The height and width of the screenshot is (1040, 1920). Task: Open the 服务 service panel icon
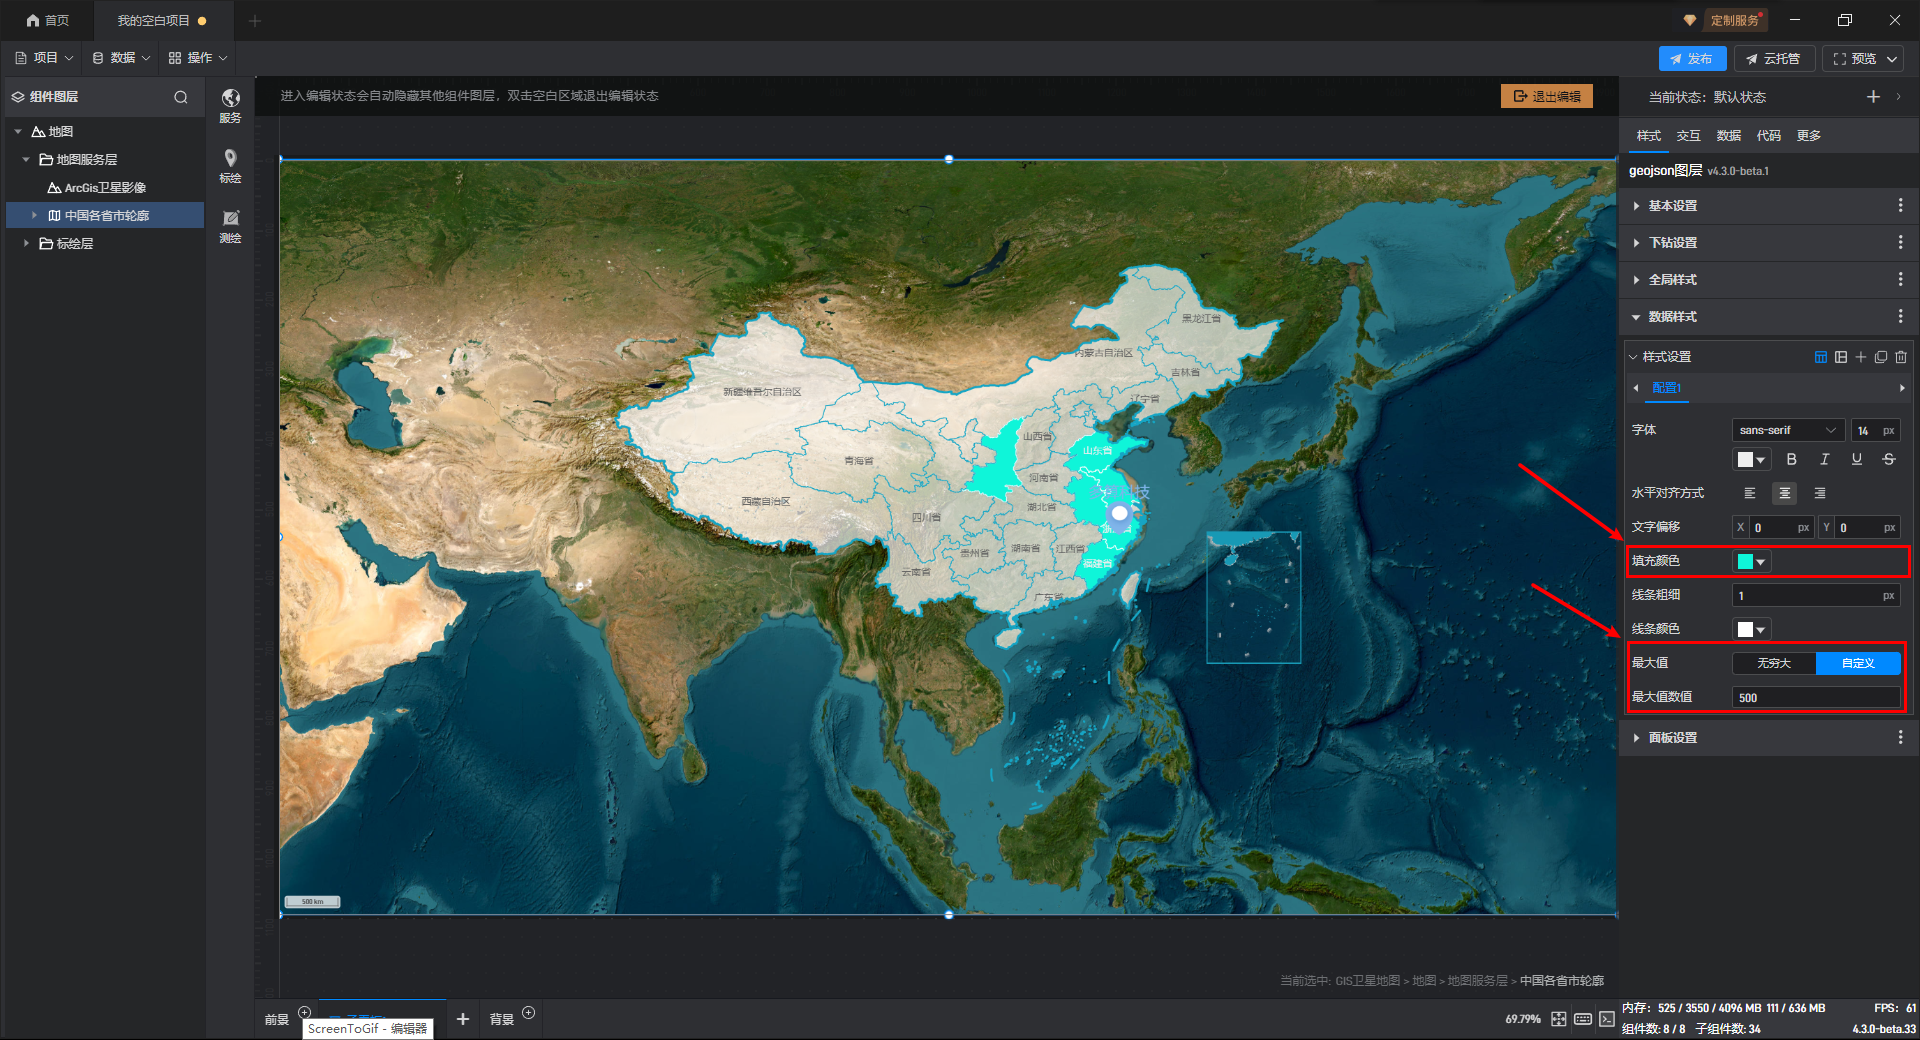pyautogui.click(x=230, y=104)
